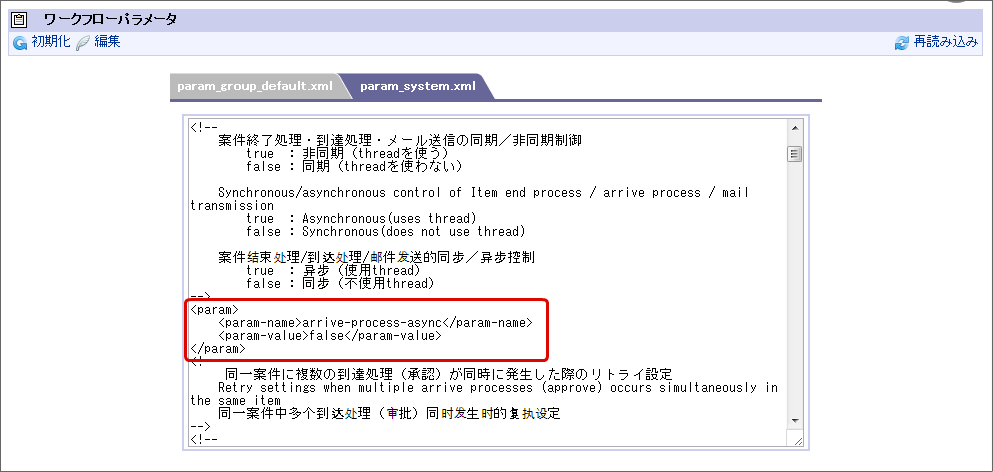Screen dimensions: 993x472
Task: Click the 初期化 link
Action: 51,43
